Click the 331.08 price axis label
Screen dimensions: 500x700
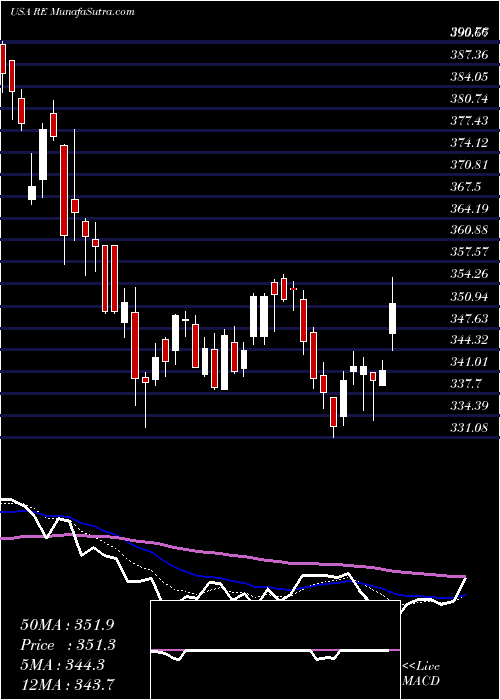pos(469,428)
